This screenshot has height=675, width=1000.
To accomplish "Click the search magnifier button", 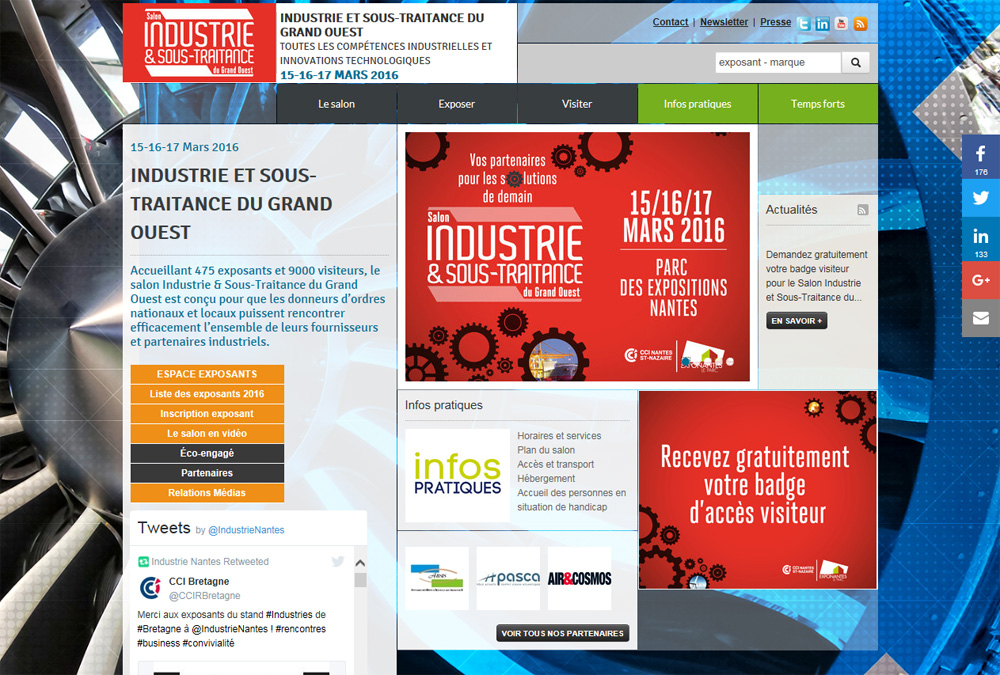I will click(x=855, y=63).
